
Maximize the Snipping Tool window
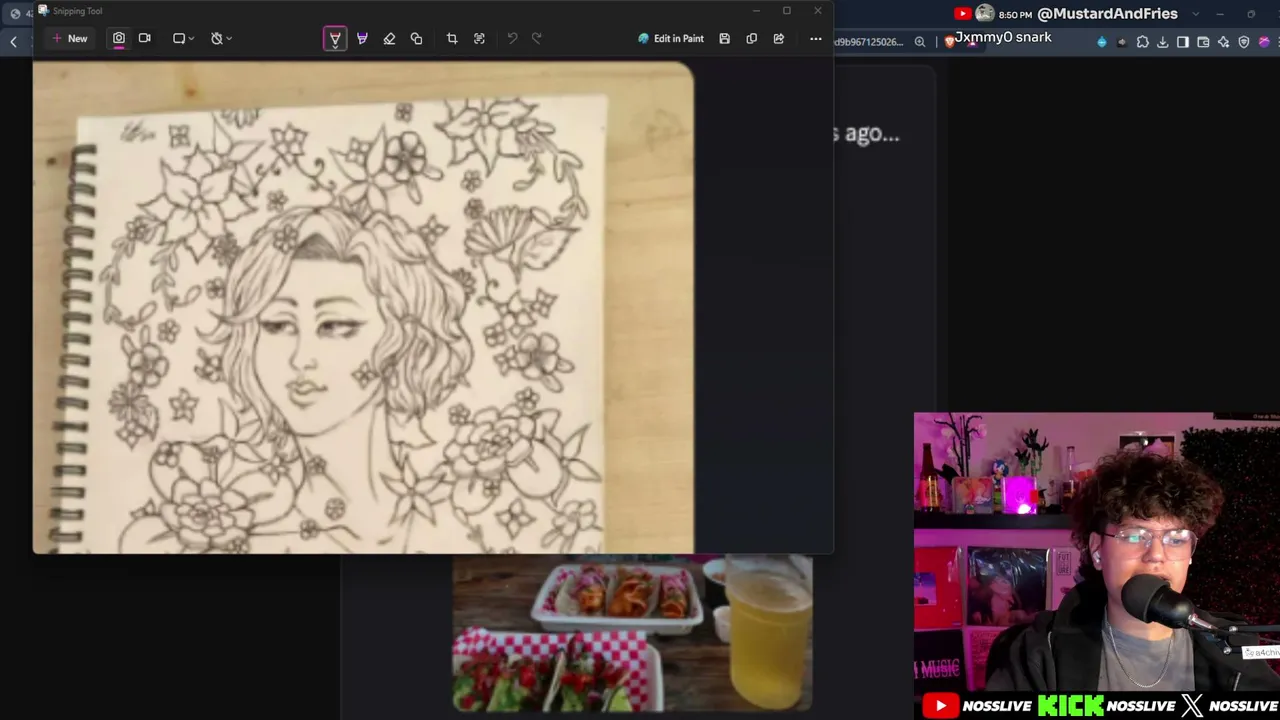787,11
